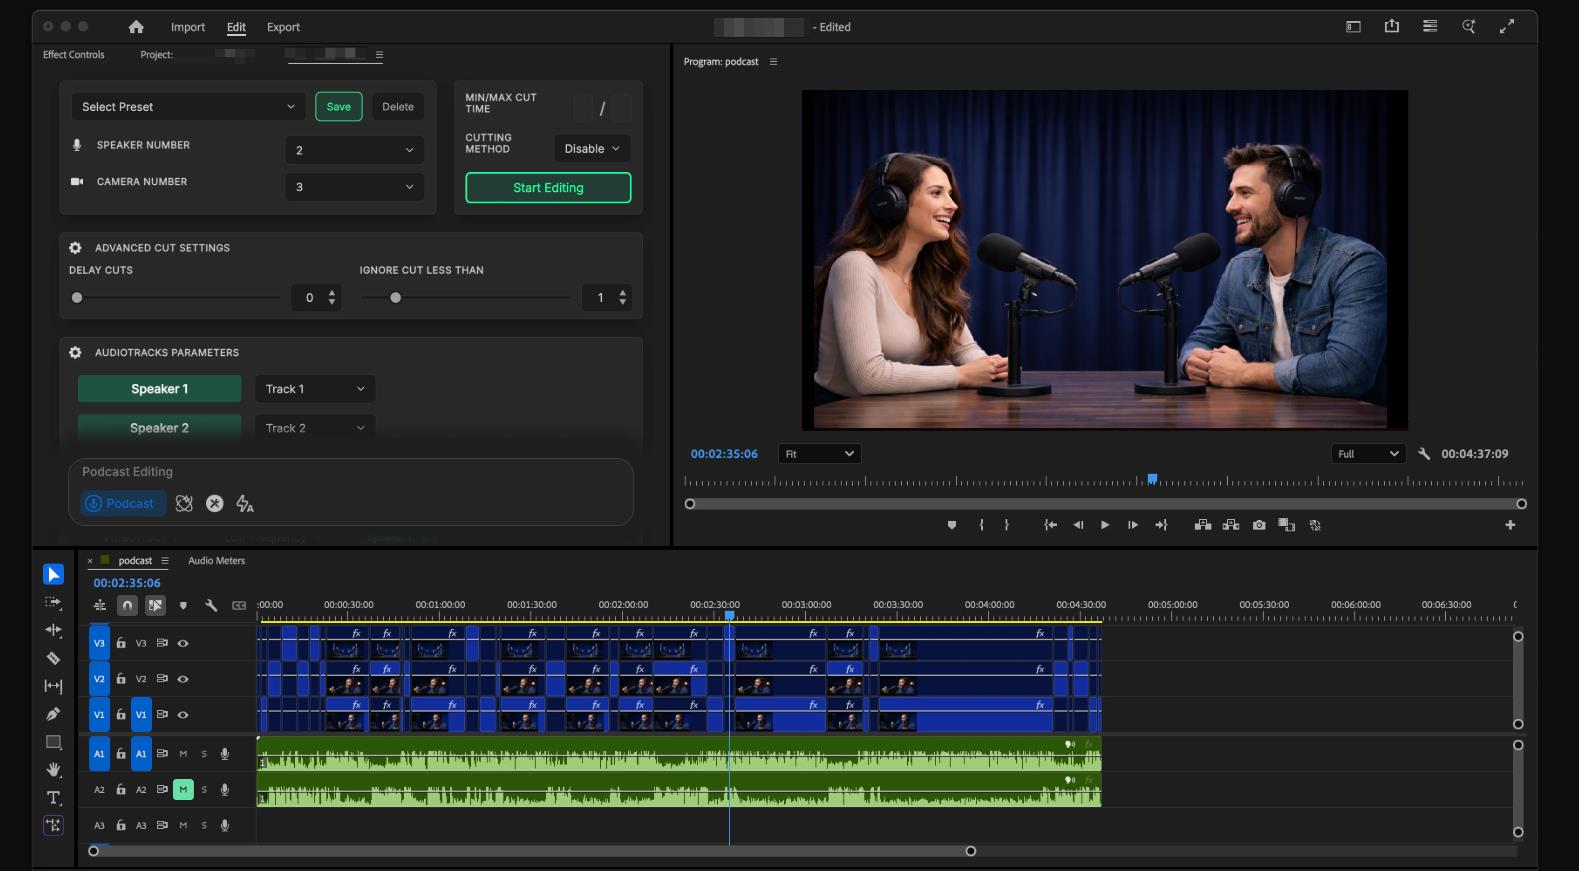Open the Home screen icon

tap(136, 27)
